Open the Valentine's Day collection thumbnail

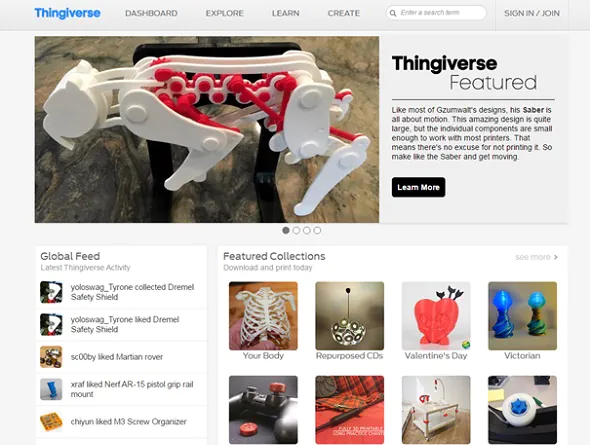[436, 316]
